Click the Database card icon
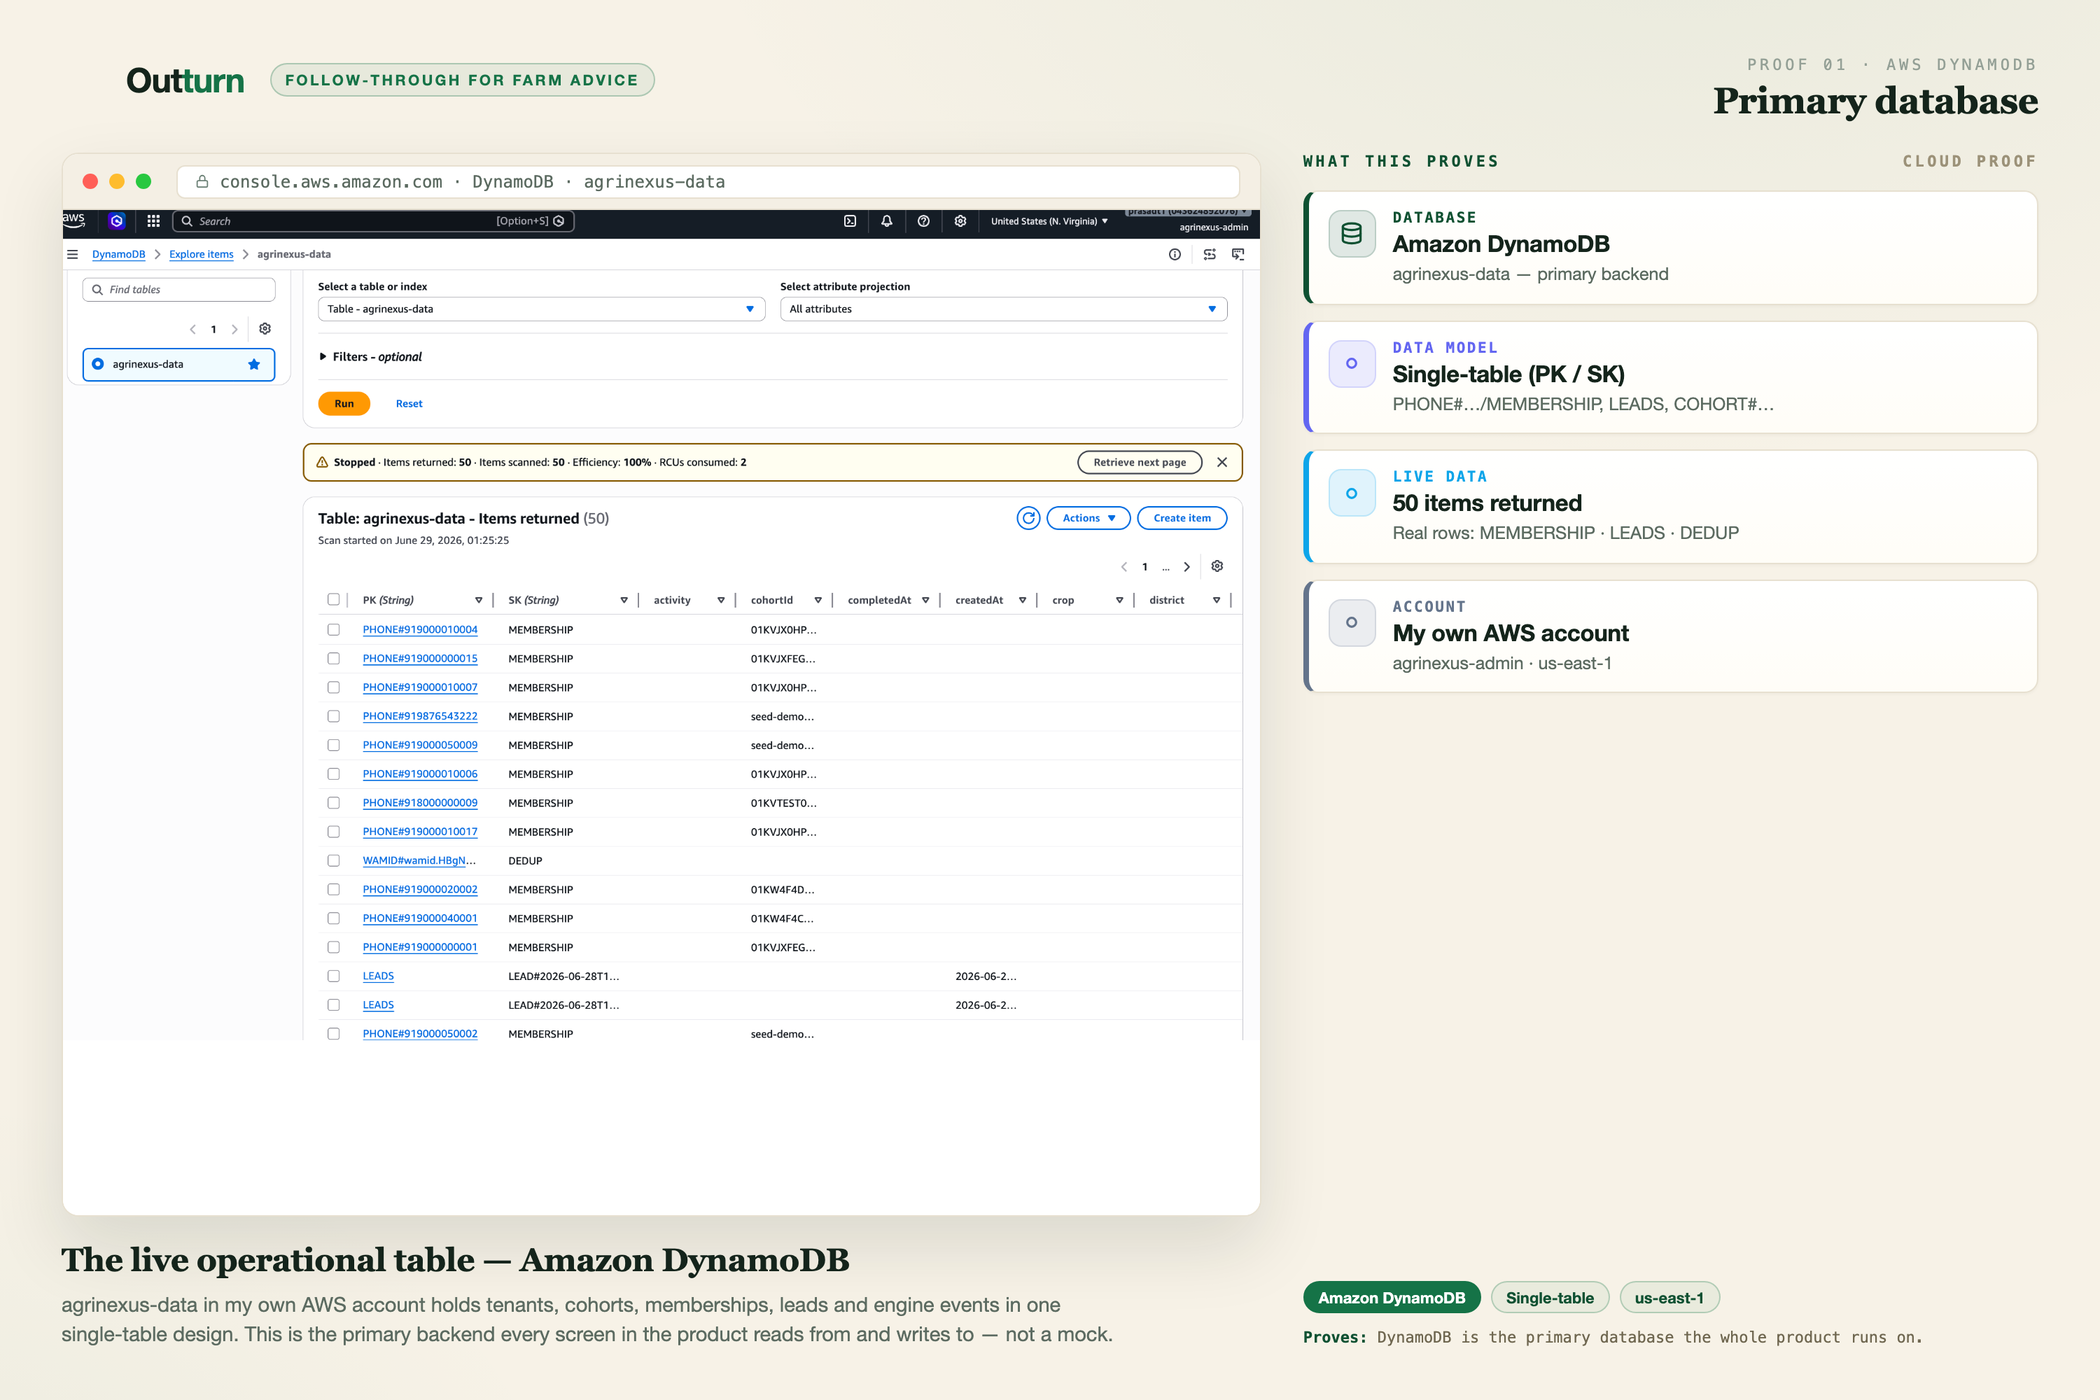 click(x=1351, y=234)
